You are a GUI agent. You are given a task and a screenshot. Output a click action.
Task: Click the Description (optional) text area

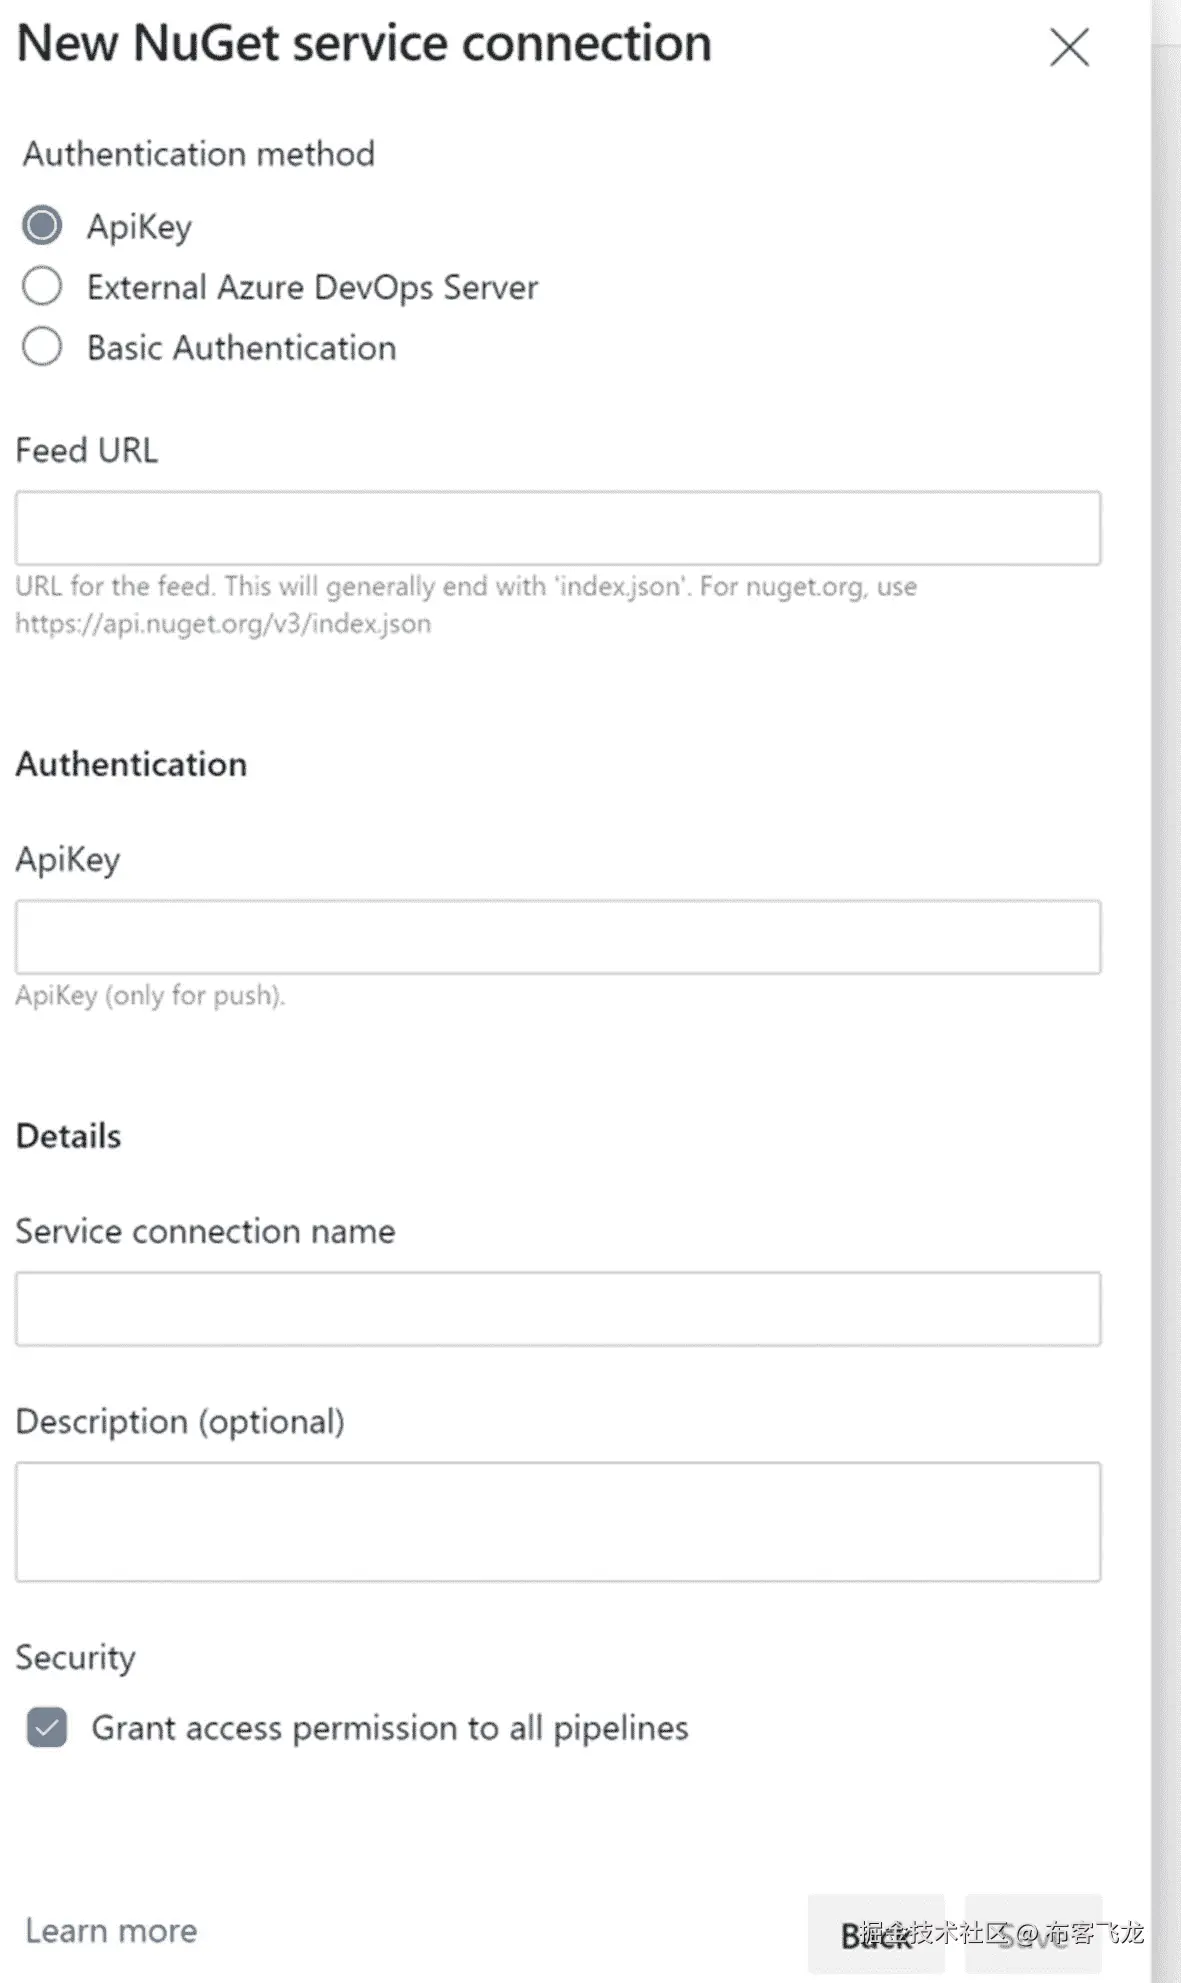coord(558,1521)
